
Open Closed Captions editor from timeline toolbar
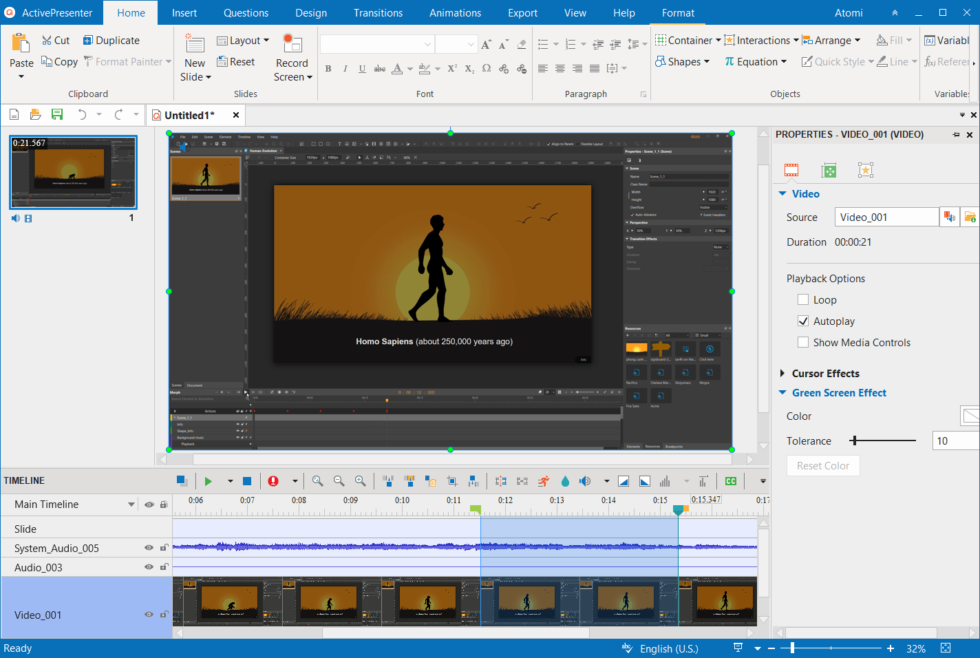(730, 481)
